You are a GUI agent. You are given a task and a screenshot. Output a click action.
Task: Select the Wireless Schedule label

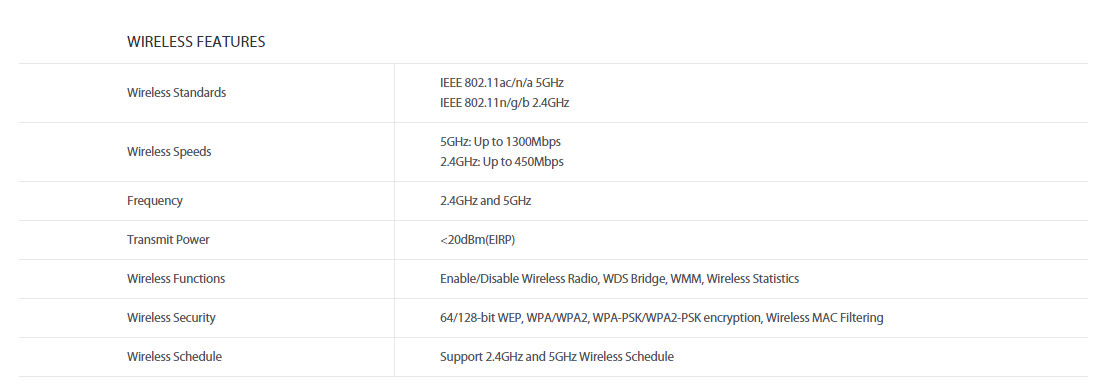[174, 357]
